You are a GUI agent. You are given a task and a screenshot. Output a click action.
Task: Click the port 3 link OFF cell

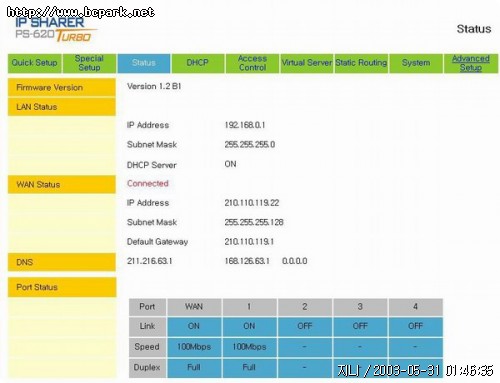[360, 327]
